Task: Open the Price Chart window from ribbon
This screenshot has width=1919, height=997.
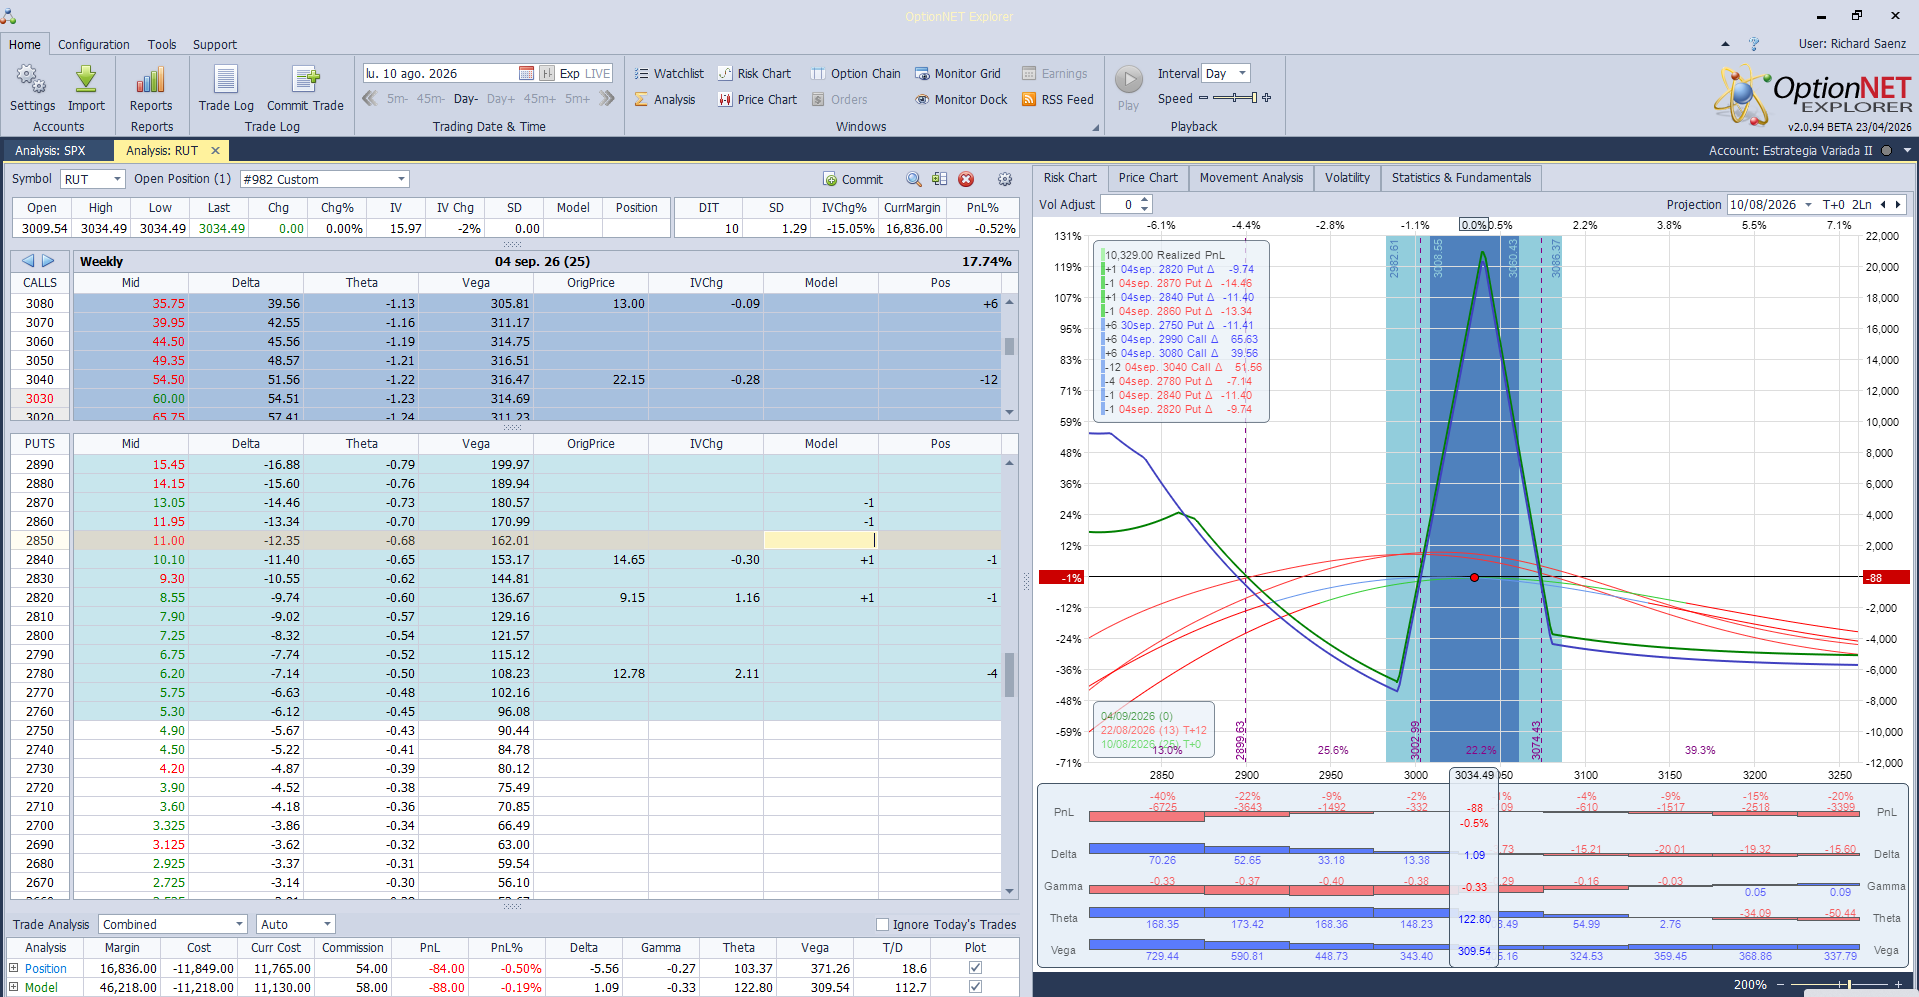Action: tap(757, 99)
